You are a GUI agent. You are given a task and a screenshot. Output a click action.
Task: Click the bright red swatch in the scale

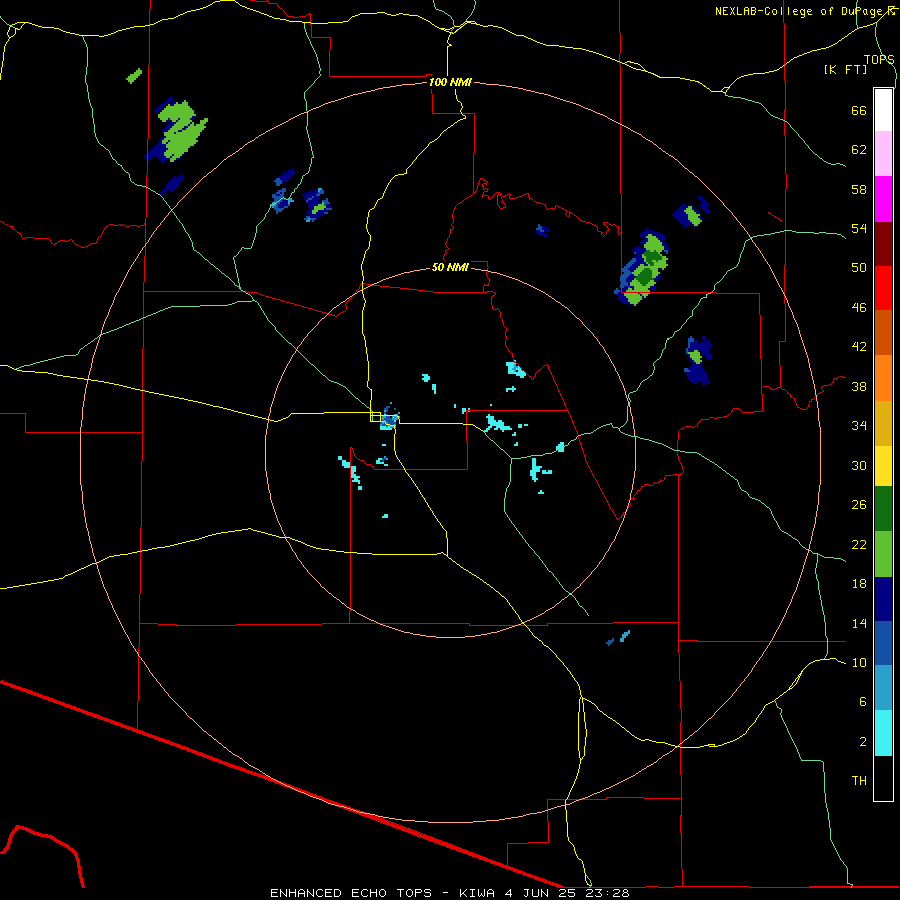click(x=883, y=288)
